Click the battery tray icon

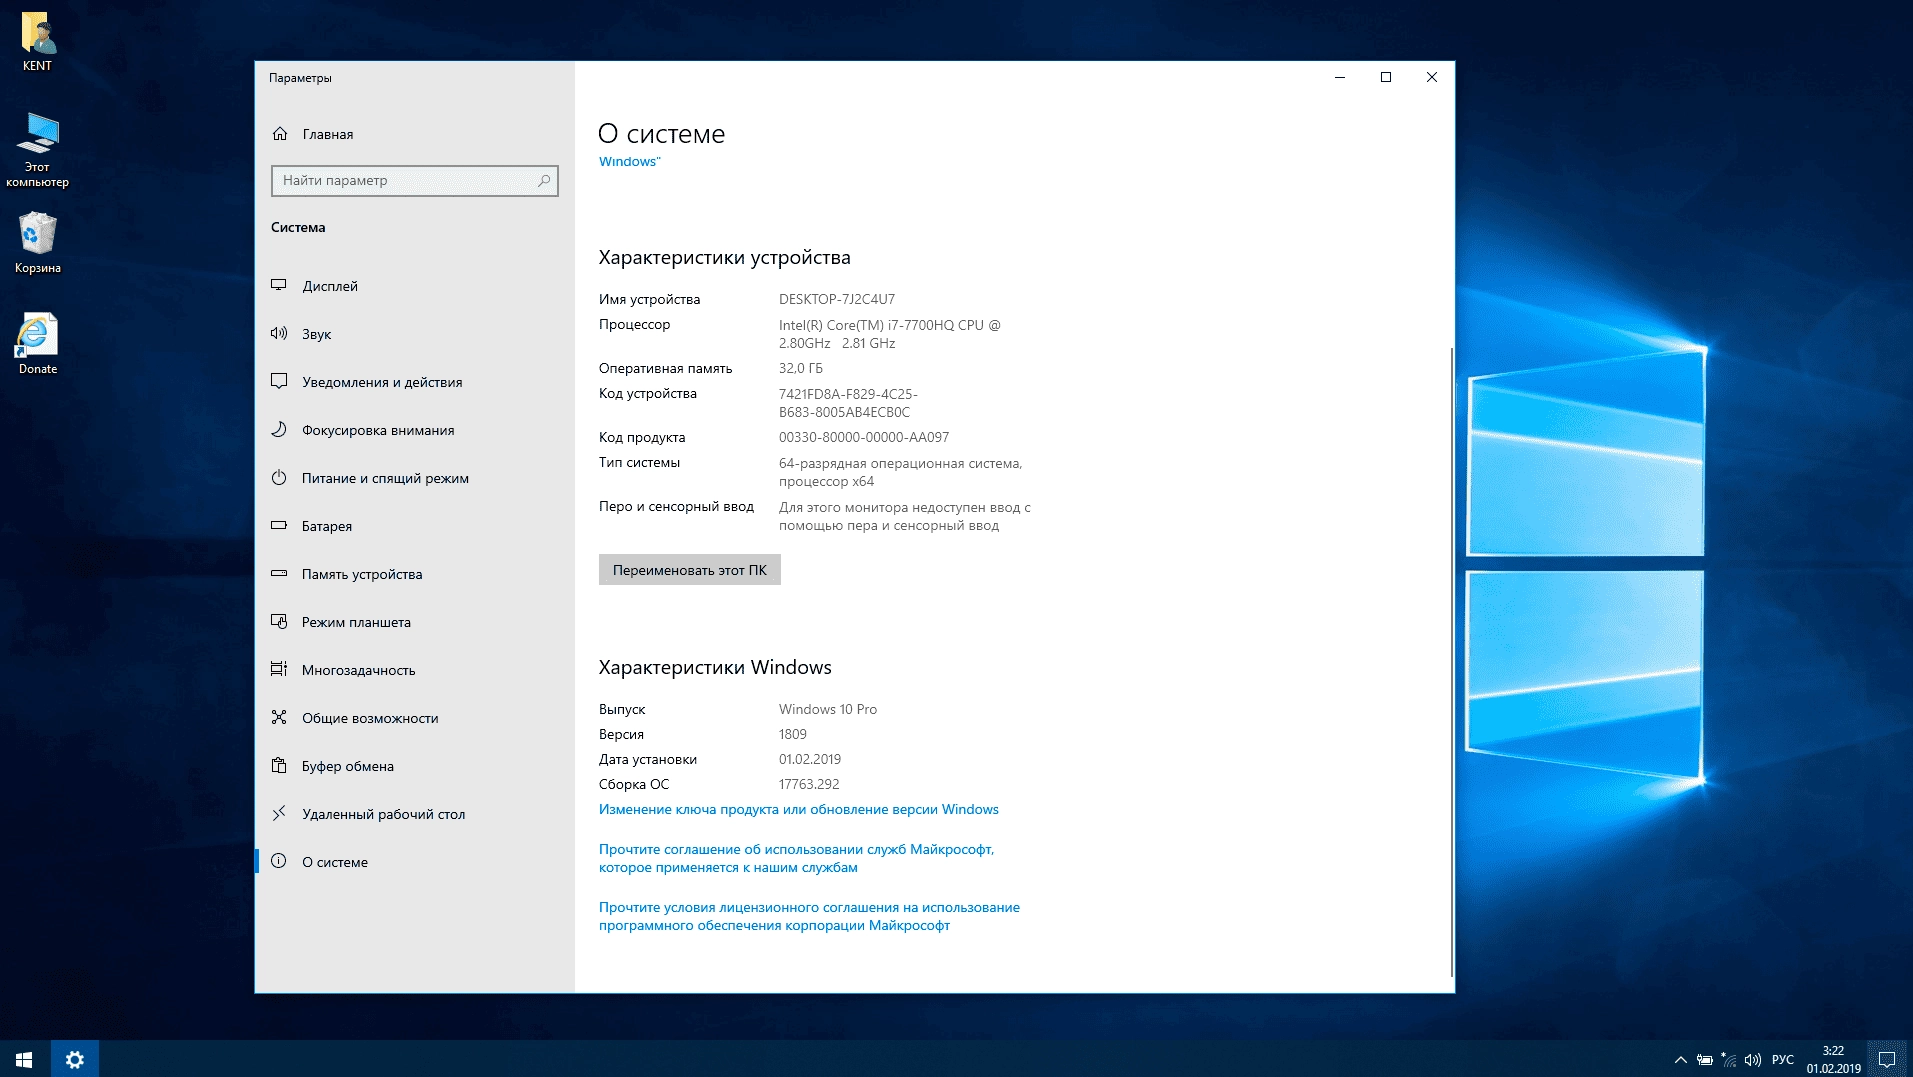tap(1705, 1060)
